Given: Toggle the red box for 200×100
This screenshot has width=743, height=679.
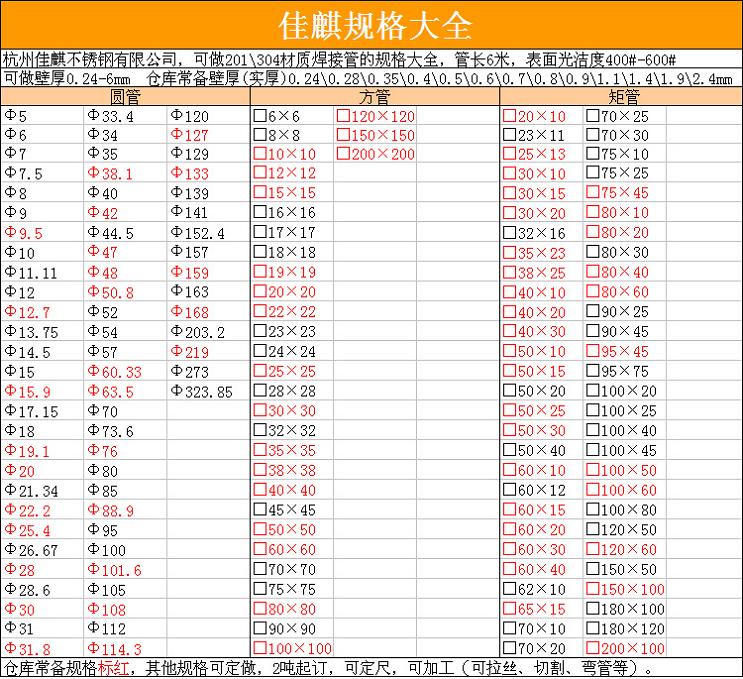Looking at the screenshot, I should tap(592, 649).
